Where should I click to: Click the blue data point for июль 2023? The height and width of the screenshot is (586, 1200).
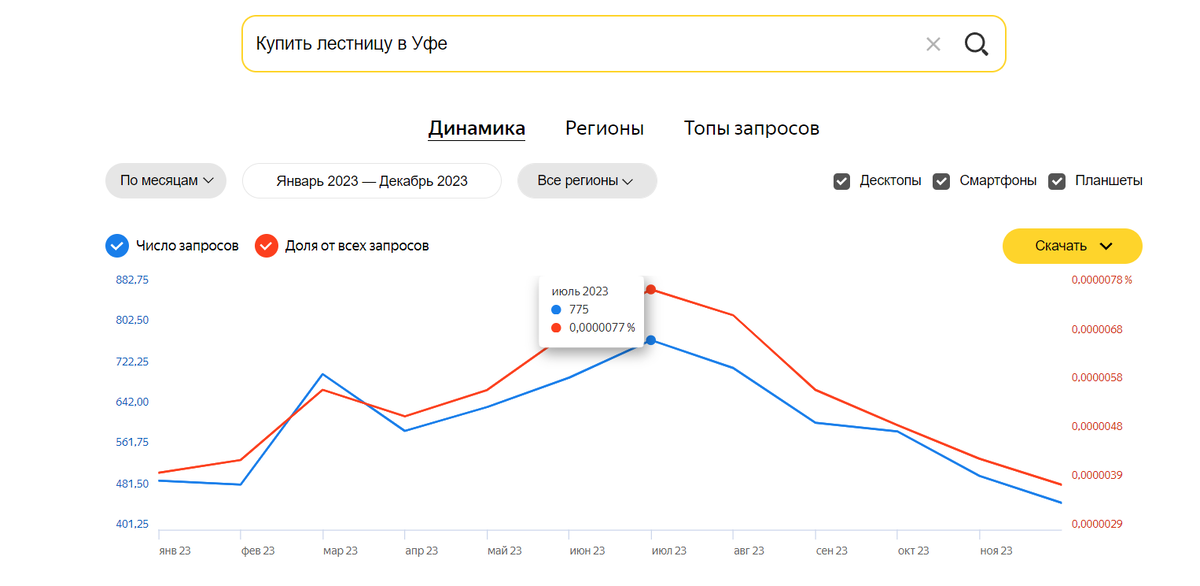point(651,340)
